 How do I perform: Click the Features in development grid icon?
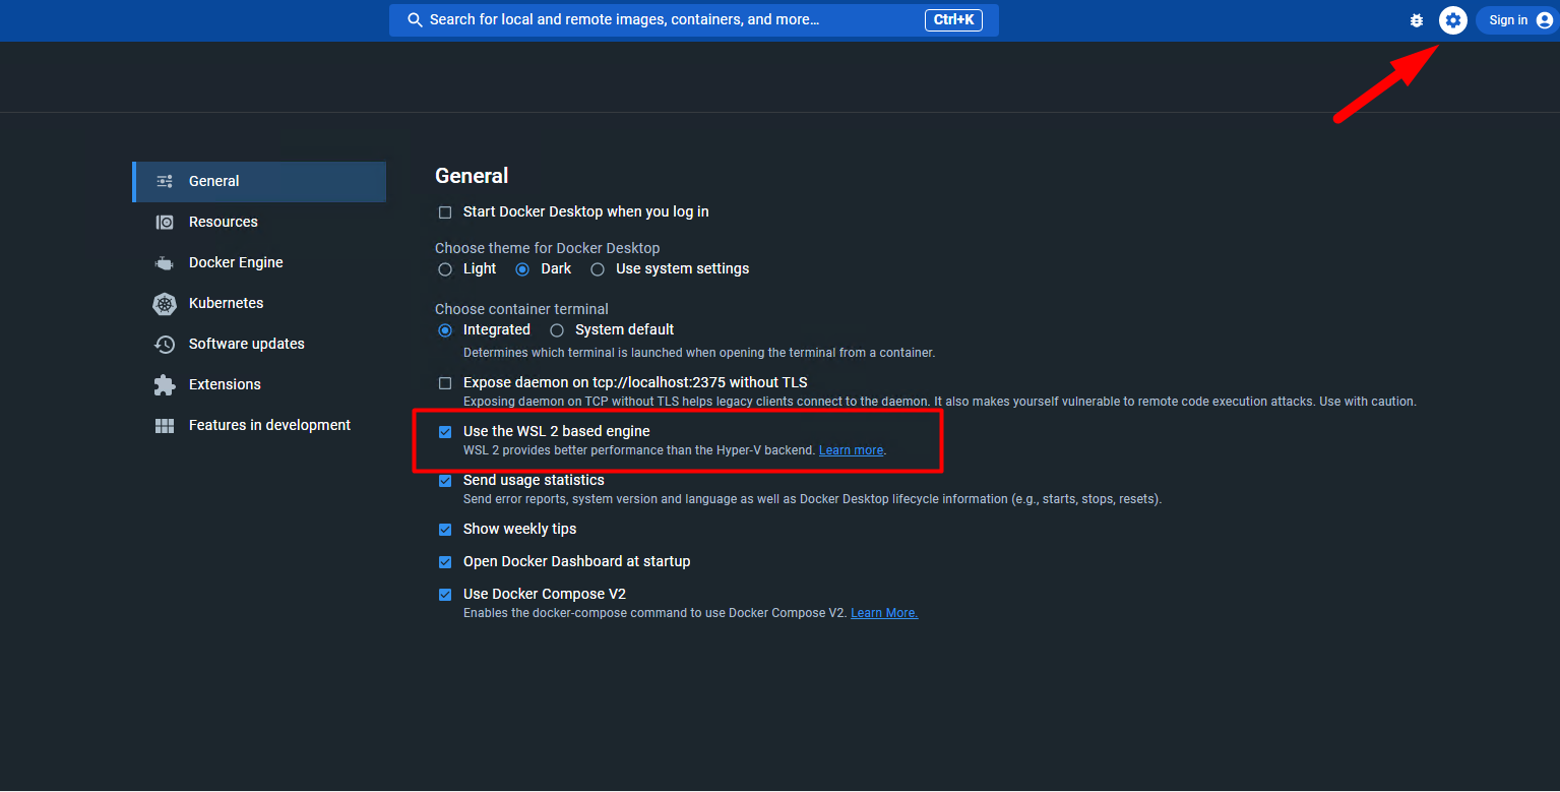pyautogui.click(x=165, y=426)
